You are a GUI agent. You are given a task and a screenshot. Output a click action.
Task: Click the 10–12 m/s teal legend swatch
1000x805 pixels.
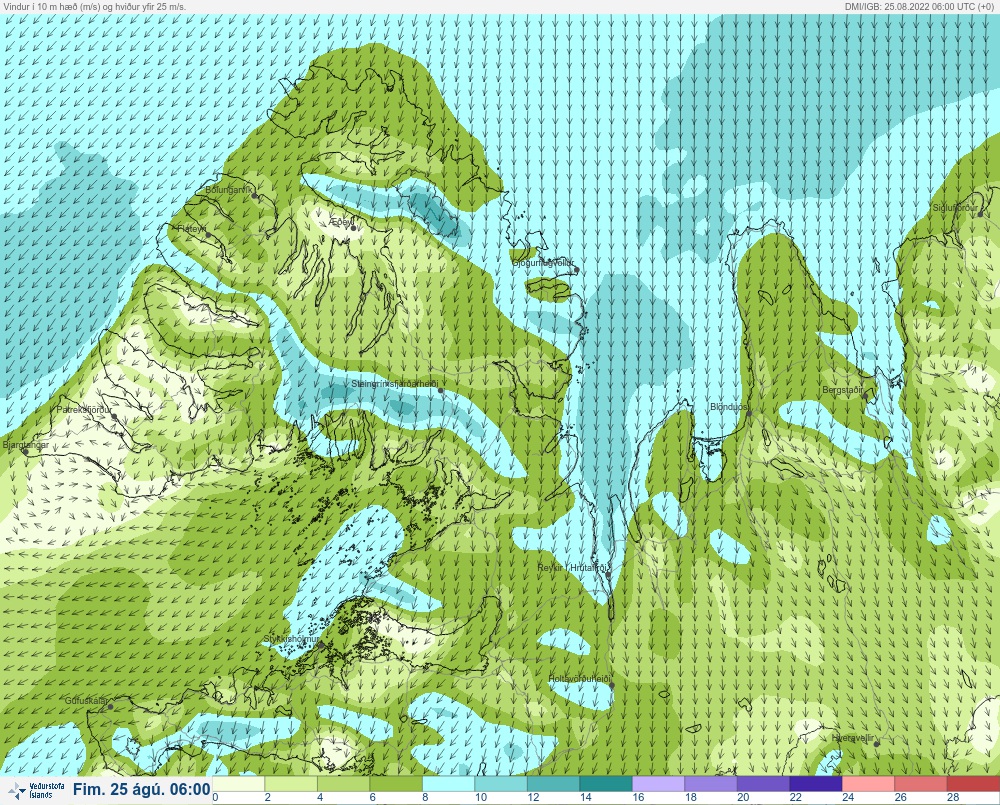point(501,783)
